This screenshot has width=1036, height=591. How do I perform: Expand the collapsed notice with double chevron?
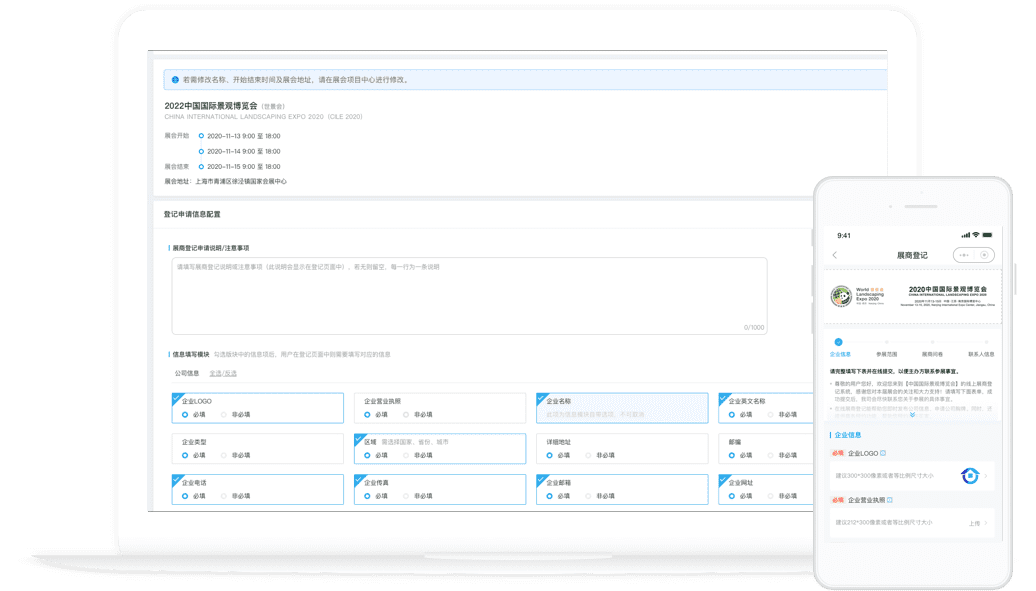coord(911,415)
